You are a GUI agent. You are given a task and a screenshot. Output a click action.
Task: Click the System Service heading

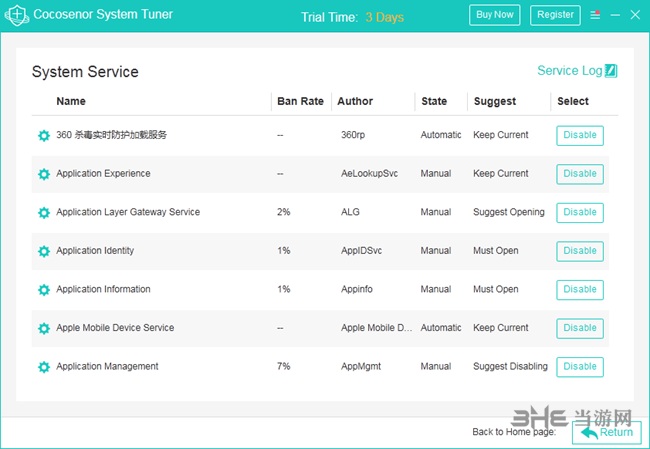85,72
